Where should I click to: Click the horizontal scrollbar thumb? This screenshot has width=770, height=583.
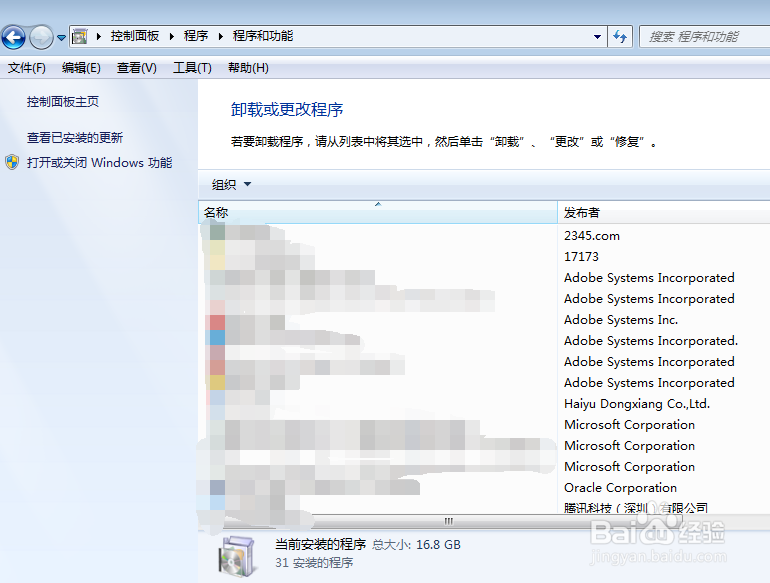449,521
